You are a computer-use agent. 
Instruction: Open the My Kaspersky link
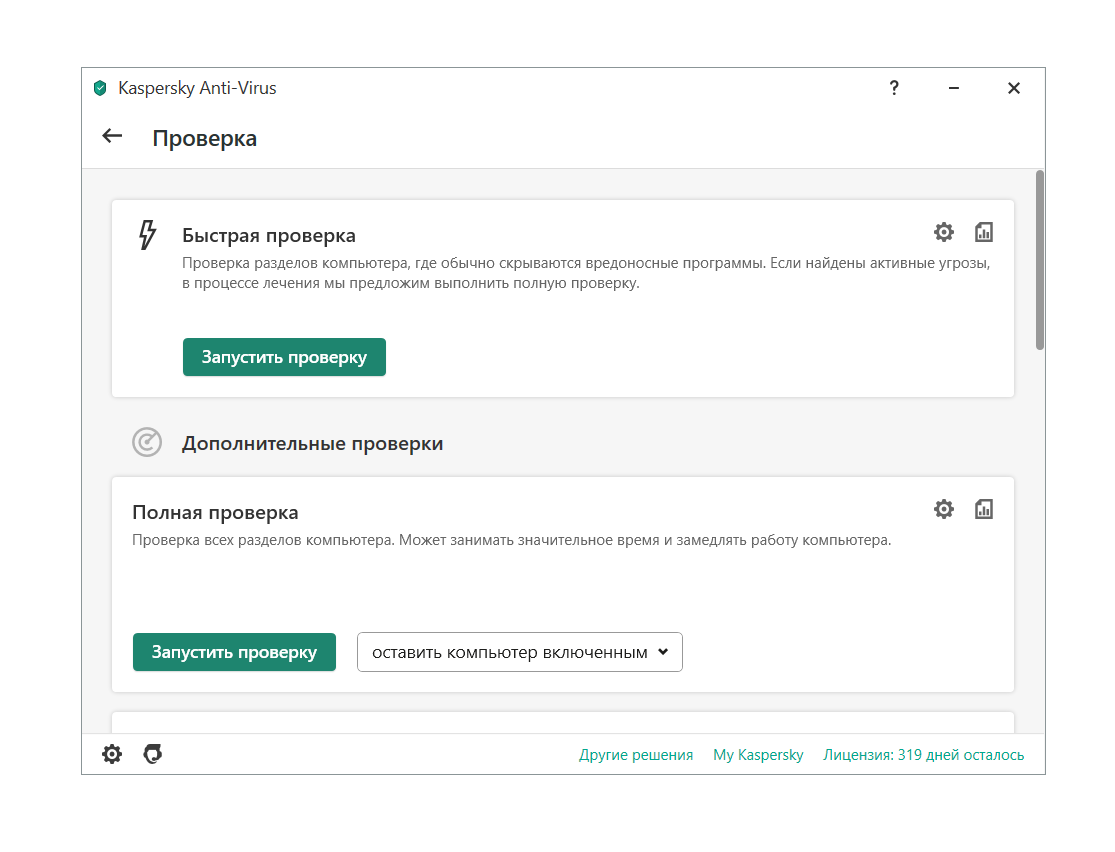pos(758,755)
